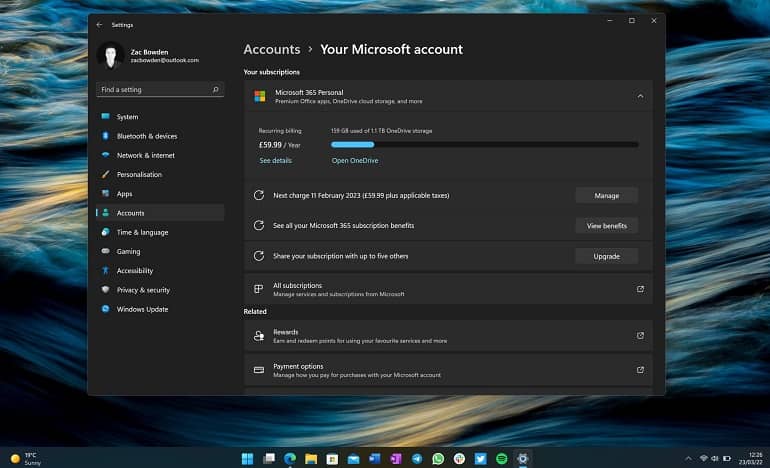Click the 'Related' section heading
The width and height of the screenshot is (770, 468).
(x=255, y=311)
